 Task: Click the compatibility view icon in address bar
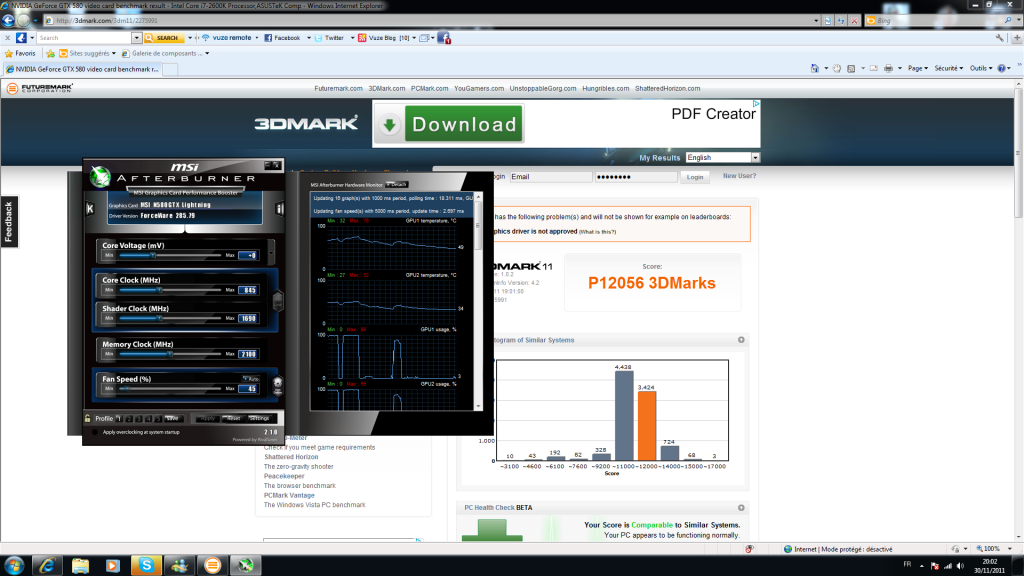827,20
